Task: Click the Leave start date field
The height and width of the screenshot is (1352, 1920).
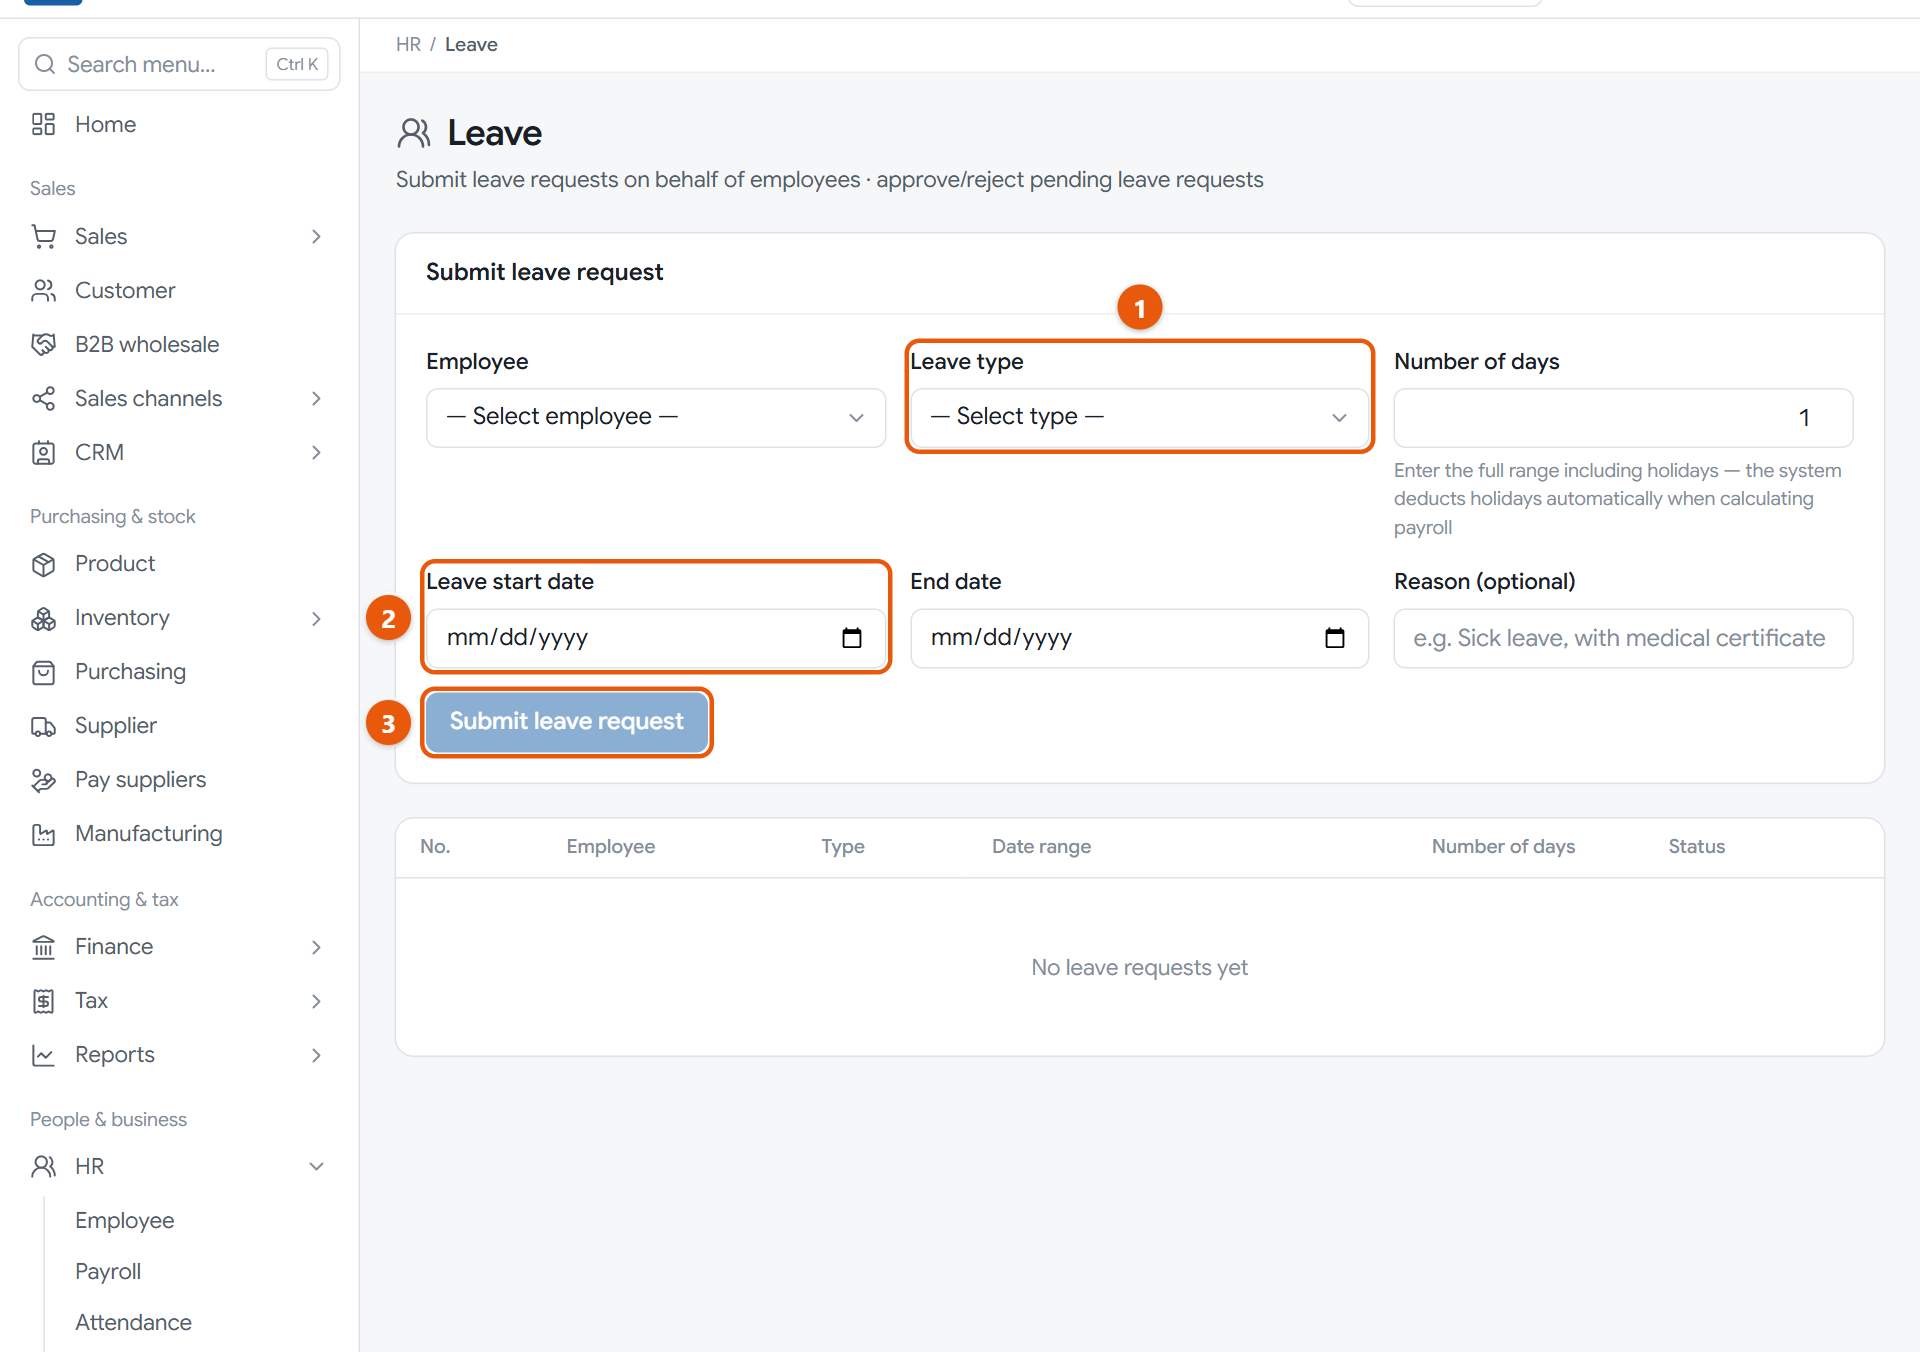Action: point(656,638)
